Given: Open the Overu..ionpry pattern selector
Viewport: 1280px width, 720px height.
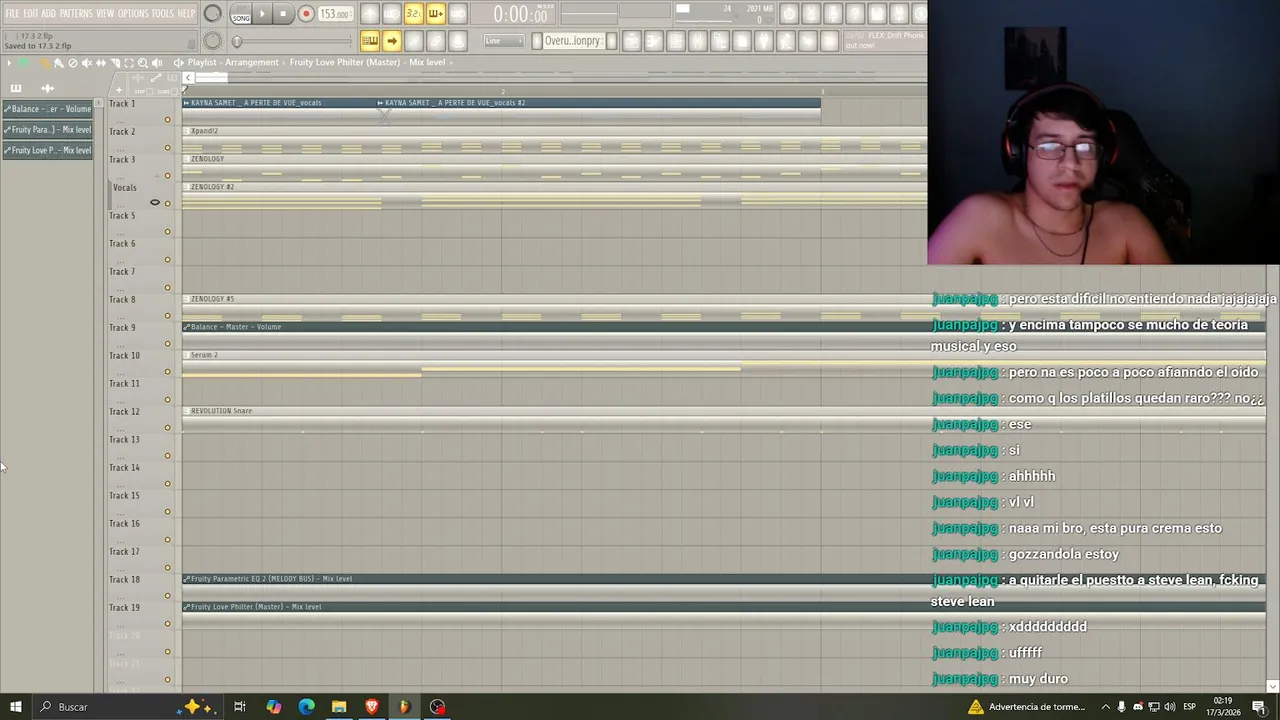Looking at the screenshot, I should (x=574, y=41).
